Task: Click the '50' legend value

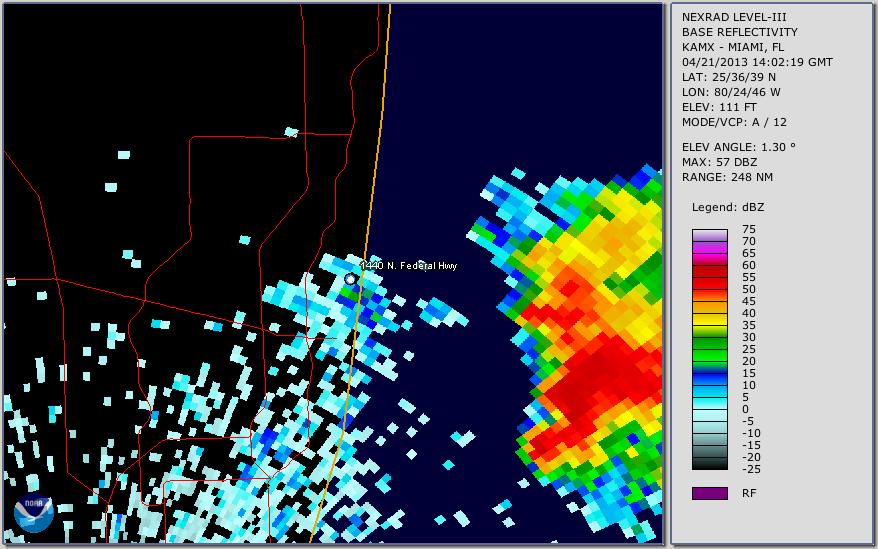Action: tap(749, 289)
